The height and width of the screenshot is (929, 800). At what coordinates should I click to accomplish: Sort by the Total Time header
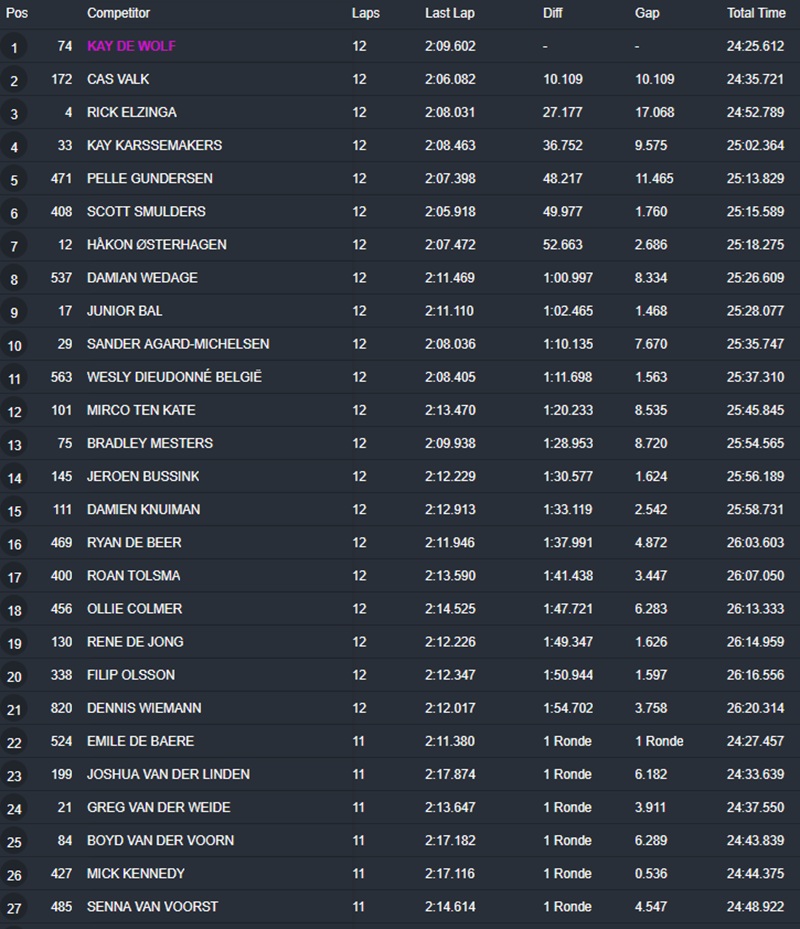pyautogui.click(x=756, y=13)
